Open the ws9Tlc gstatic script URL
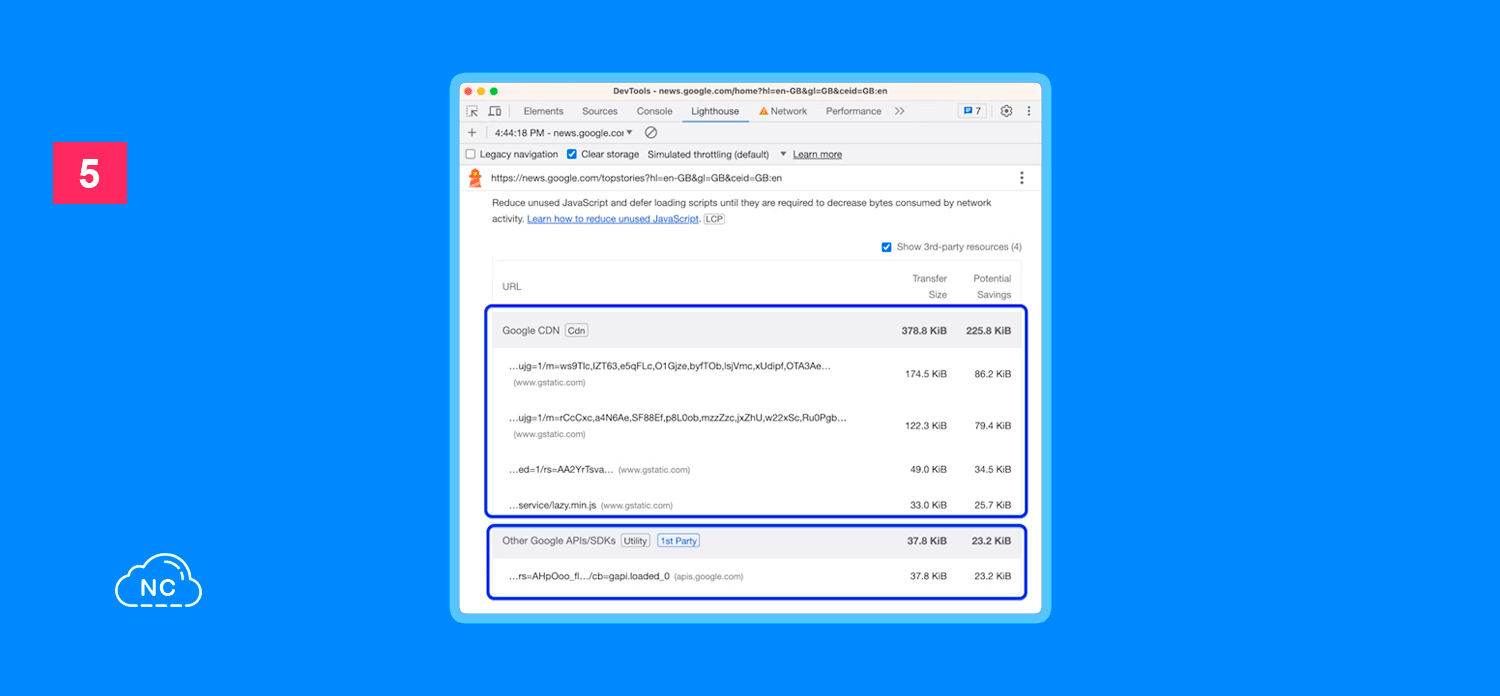The height and width of the screenshot is (696, 1500). [x=669, y=366]
